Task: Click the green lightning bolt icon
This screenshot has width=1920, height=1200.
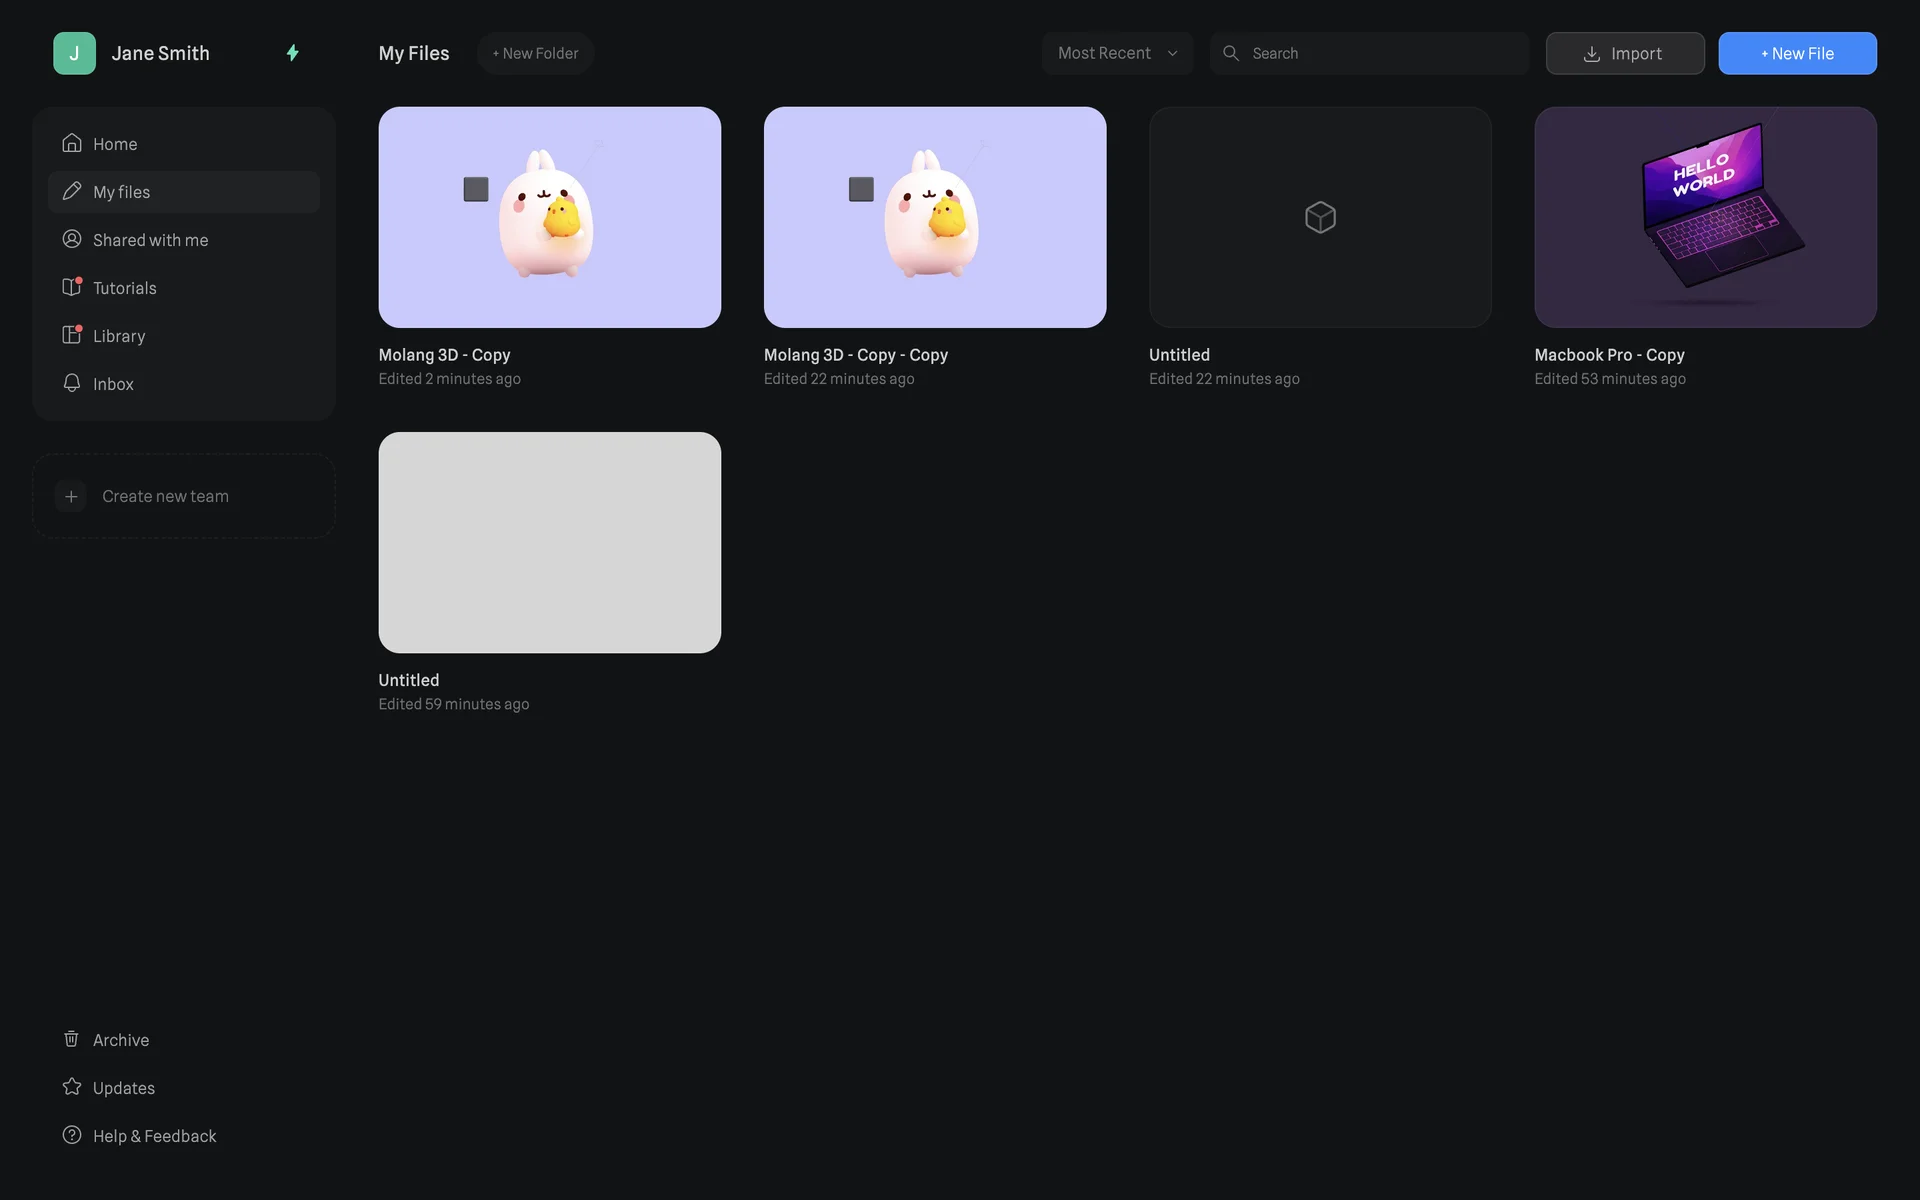Action: tap(292, 53)
